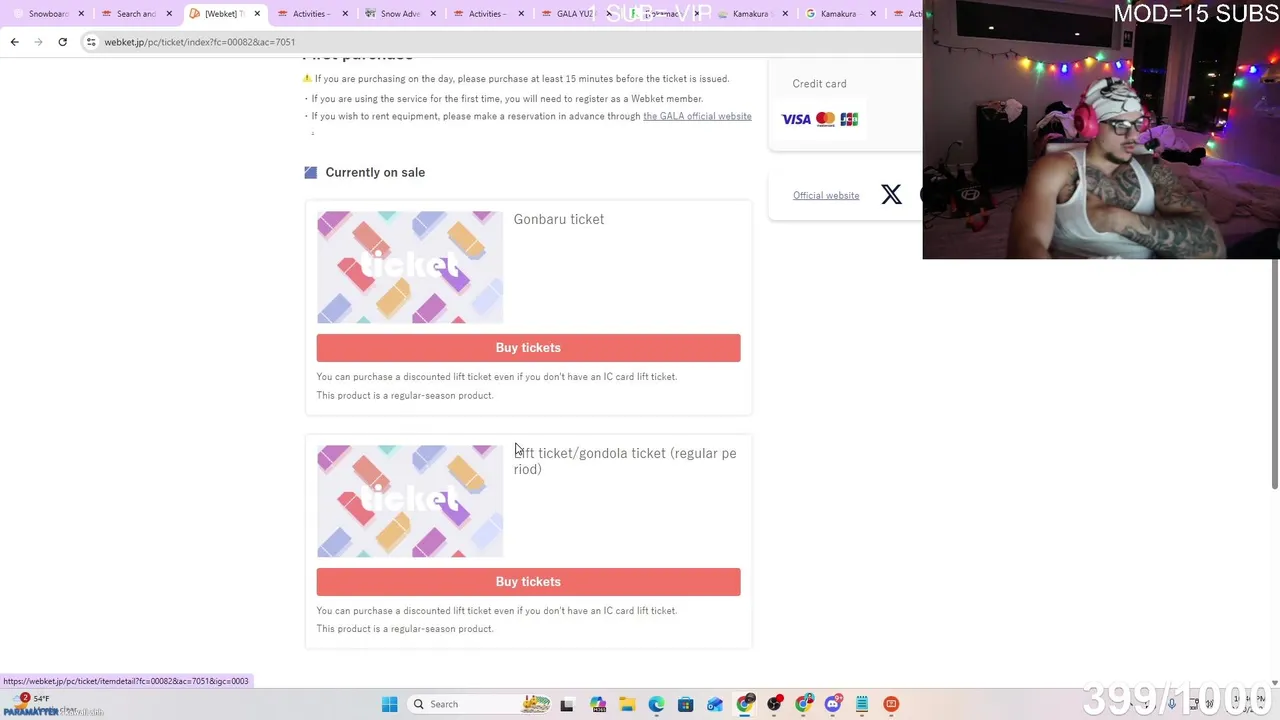
Task: Open the Windows Start menu
Action: (389, 704)
